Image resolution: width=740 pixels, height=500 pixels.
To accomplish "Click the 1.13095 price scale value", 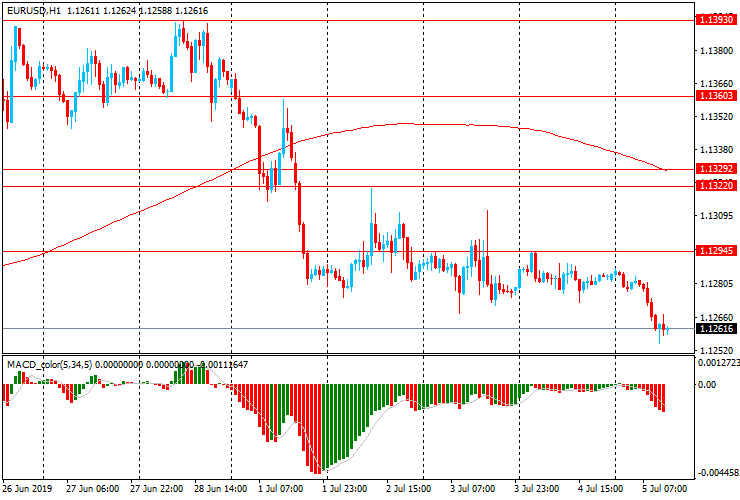I will click(717, 215).
